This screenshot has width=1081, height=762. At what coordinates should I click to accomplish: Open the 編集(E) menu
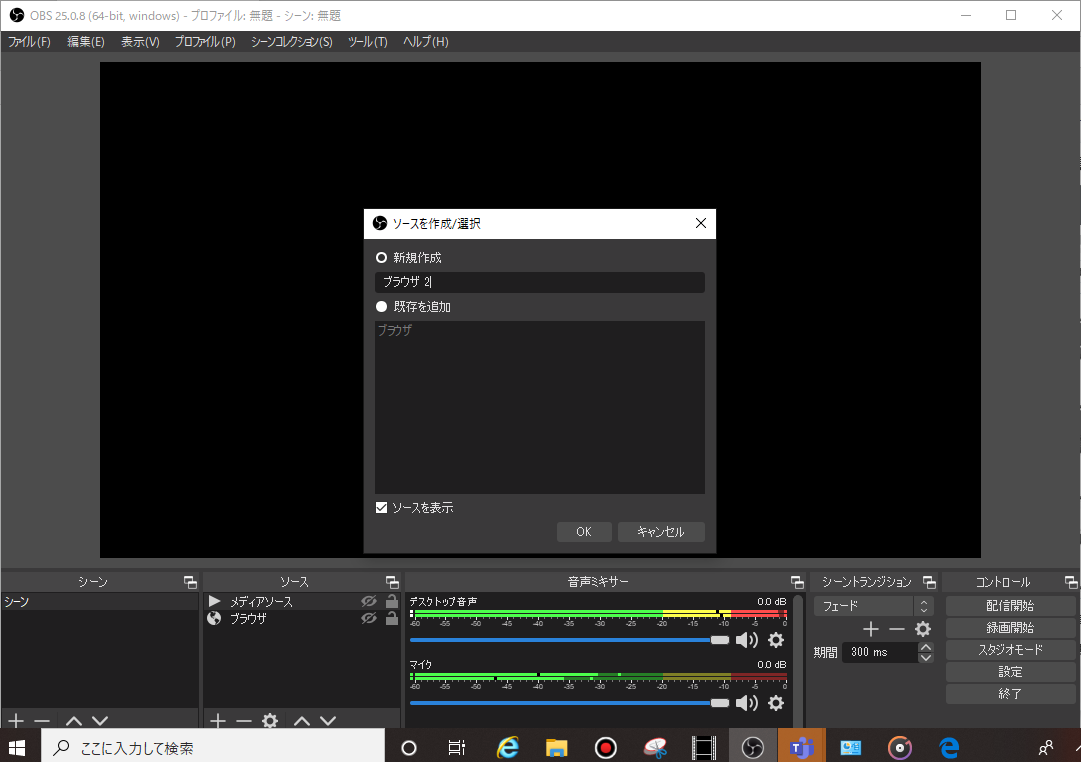coord(85,41)
